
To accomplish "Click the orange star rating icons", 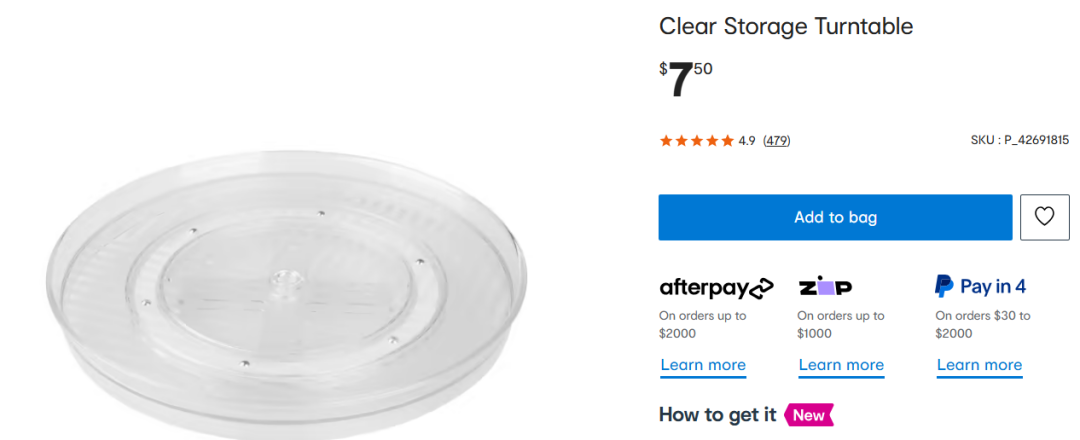I will [696, 141].
